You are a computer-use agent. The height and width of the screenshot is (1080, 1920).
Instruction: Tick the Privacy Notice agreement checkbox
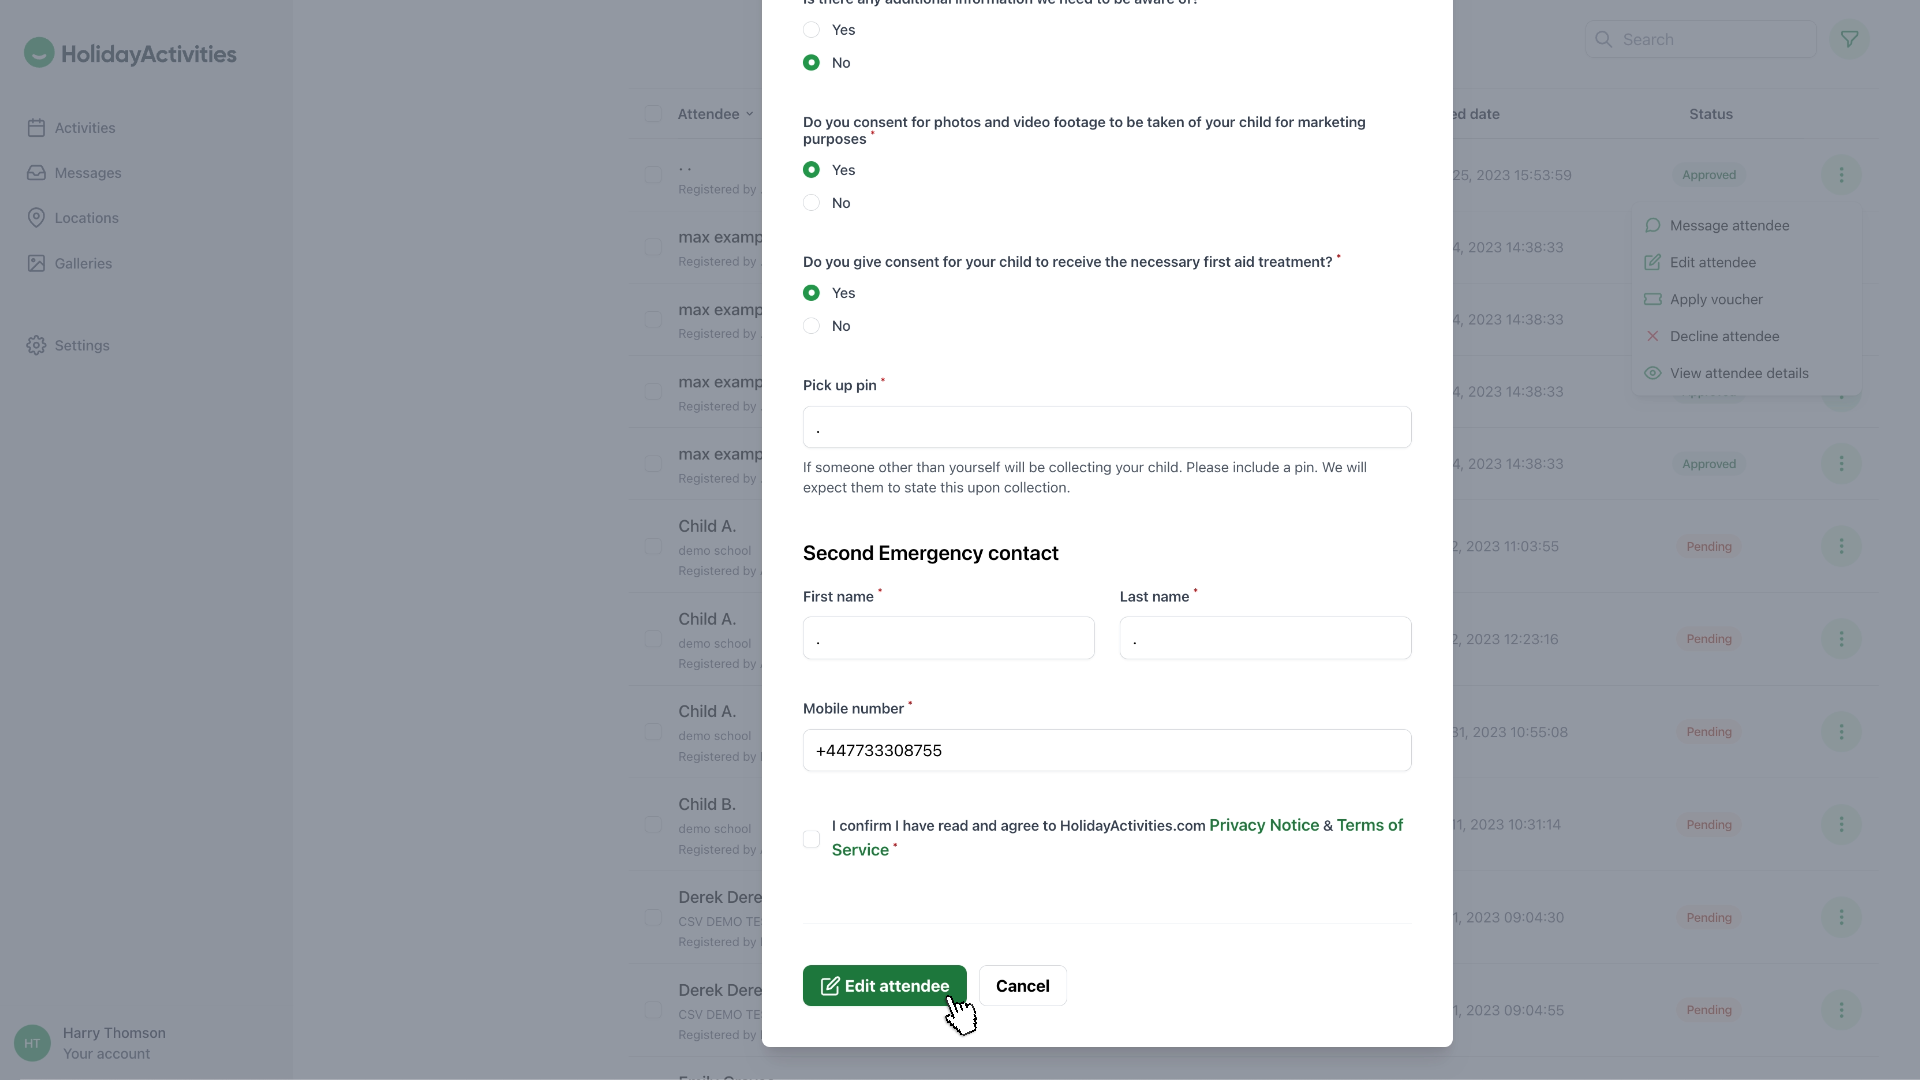coord(811,839)
